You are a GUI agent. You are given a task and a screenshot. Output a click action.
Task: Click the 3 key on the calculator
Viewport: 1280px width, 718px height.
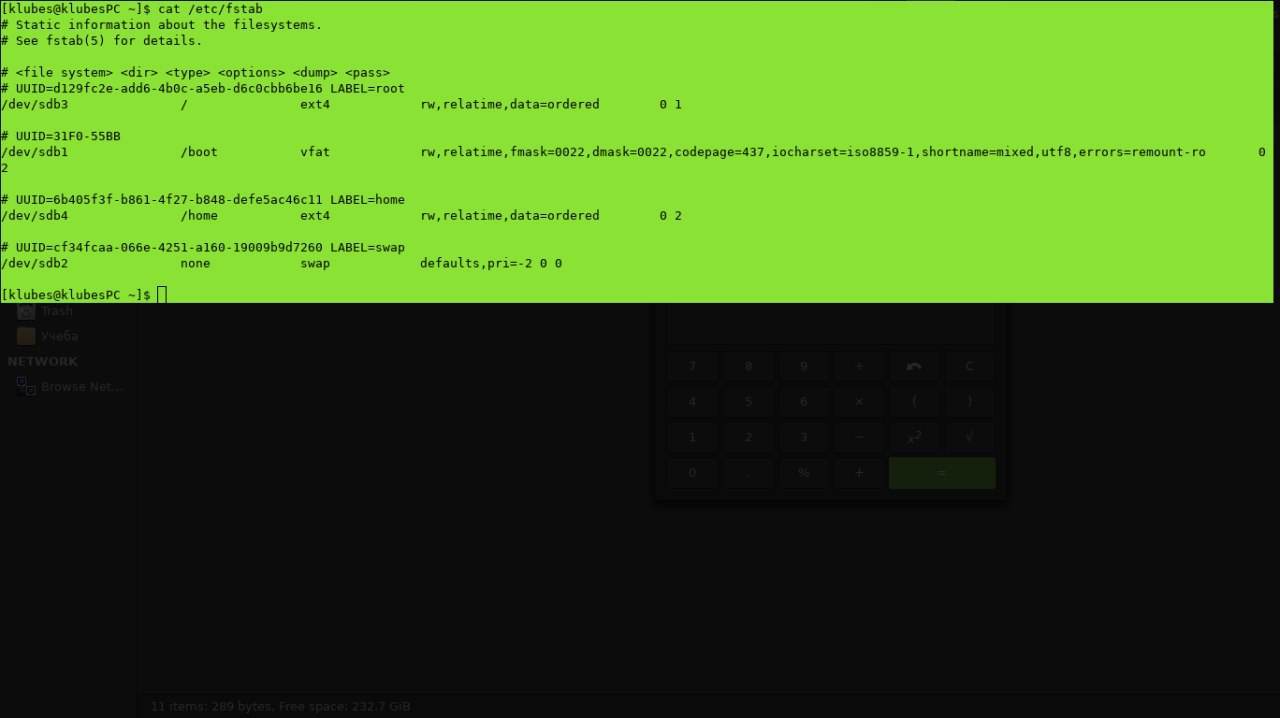(x=803, y=437)
